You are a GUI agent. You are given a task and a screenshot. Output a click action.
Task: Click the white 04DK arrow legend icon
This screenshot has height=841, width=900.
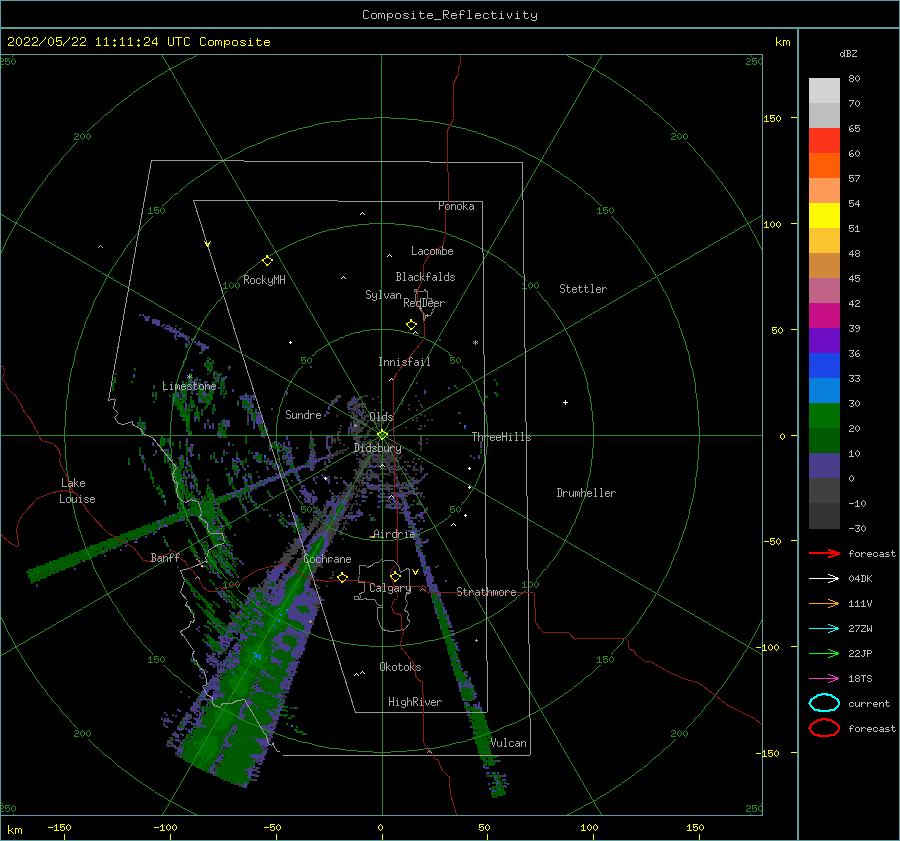824,579
